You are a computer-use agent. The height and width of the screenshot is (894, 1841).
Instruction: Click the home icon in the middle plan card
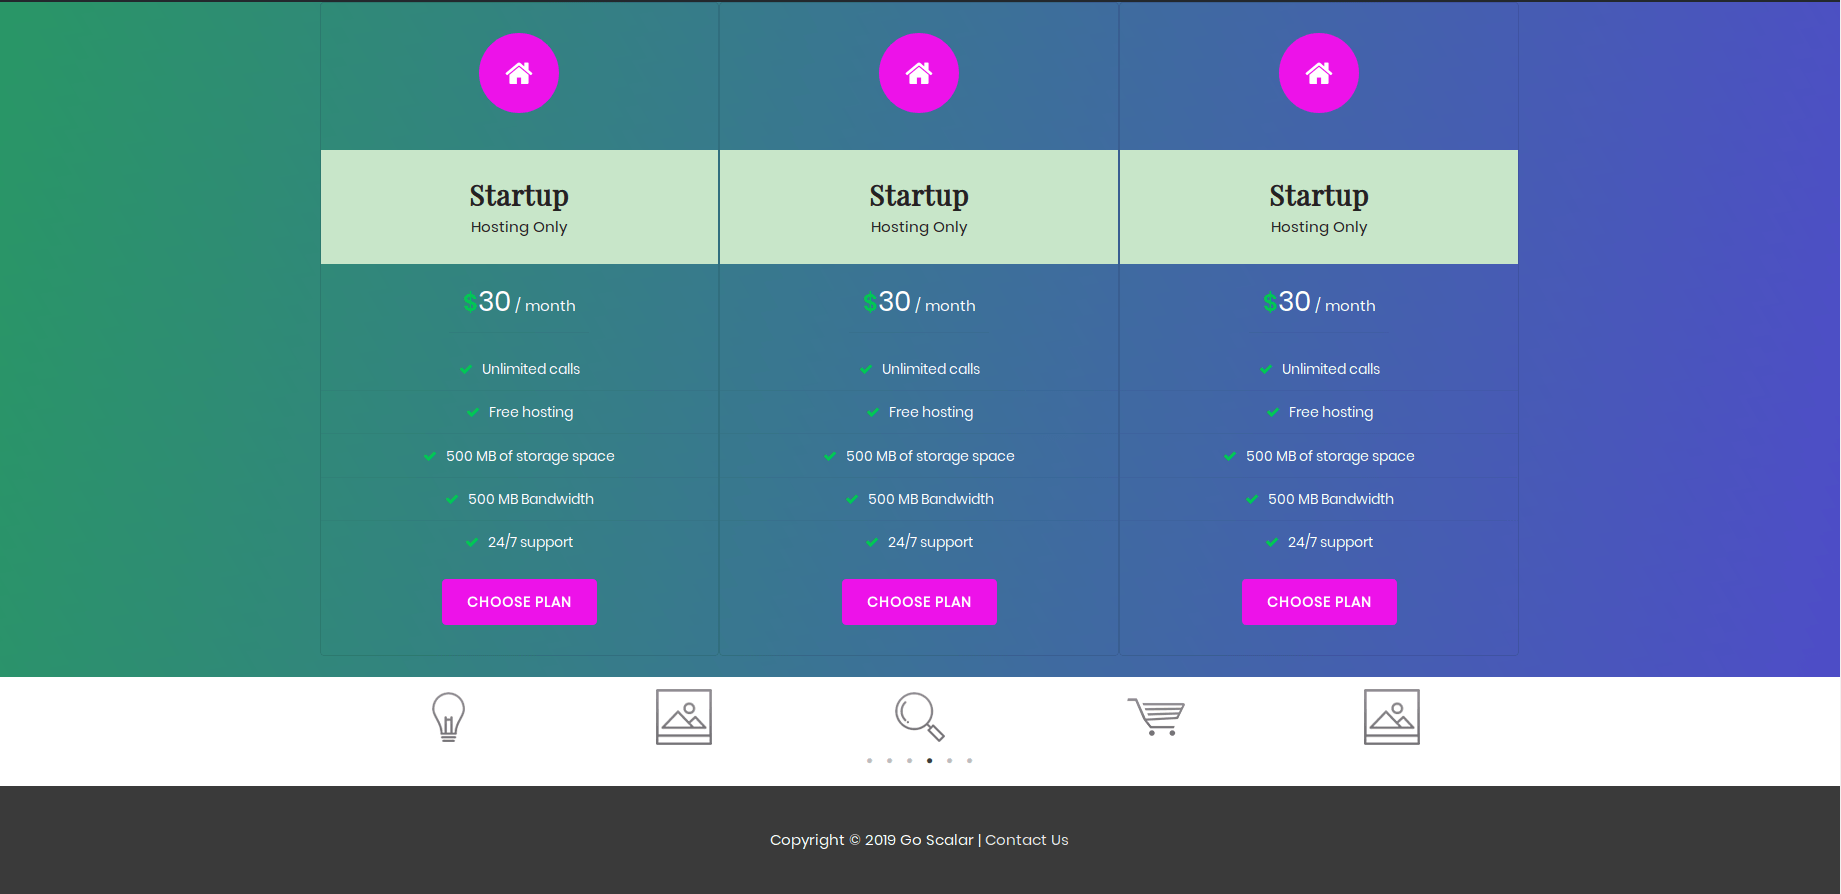point(919,73)
